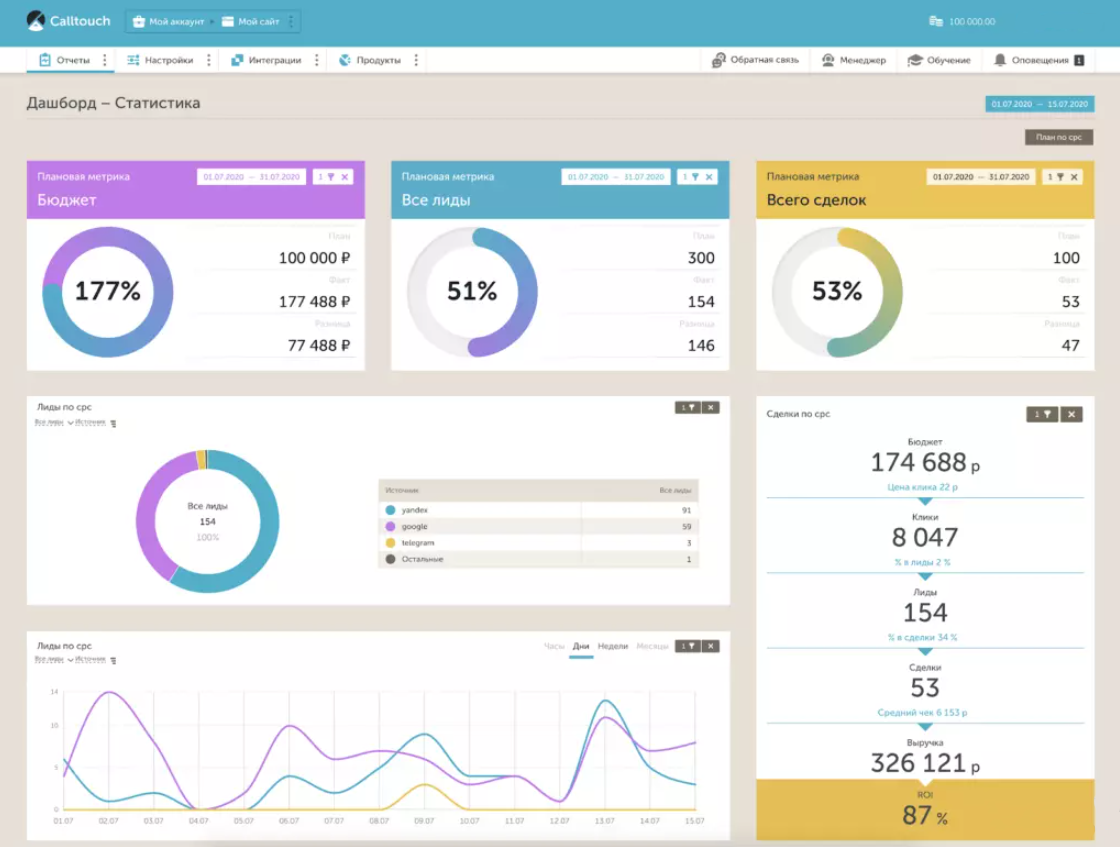Open the dashboard date range 01.07.2020 – 15.07.2020
The image size is (1120, 847).
point(1039,104)
